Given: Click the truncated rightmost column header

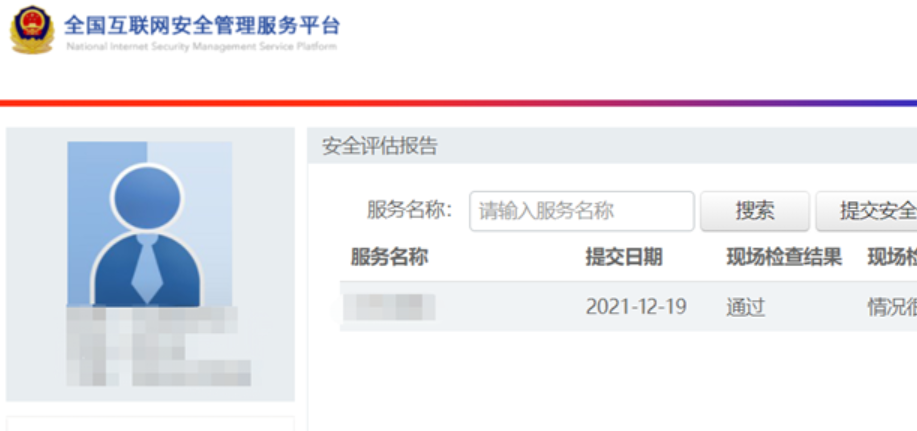Looking at the screenshot, I should pos(892,257).
